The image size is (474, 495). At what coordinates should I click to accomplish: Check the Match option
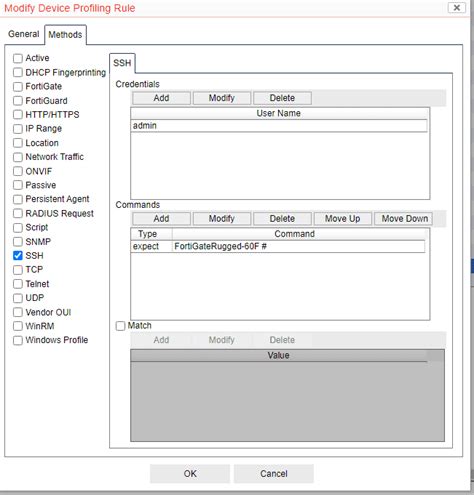click(120, 326)
